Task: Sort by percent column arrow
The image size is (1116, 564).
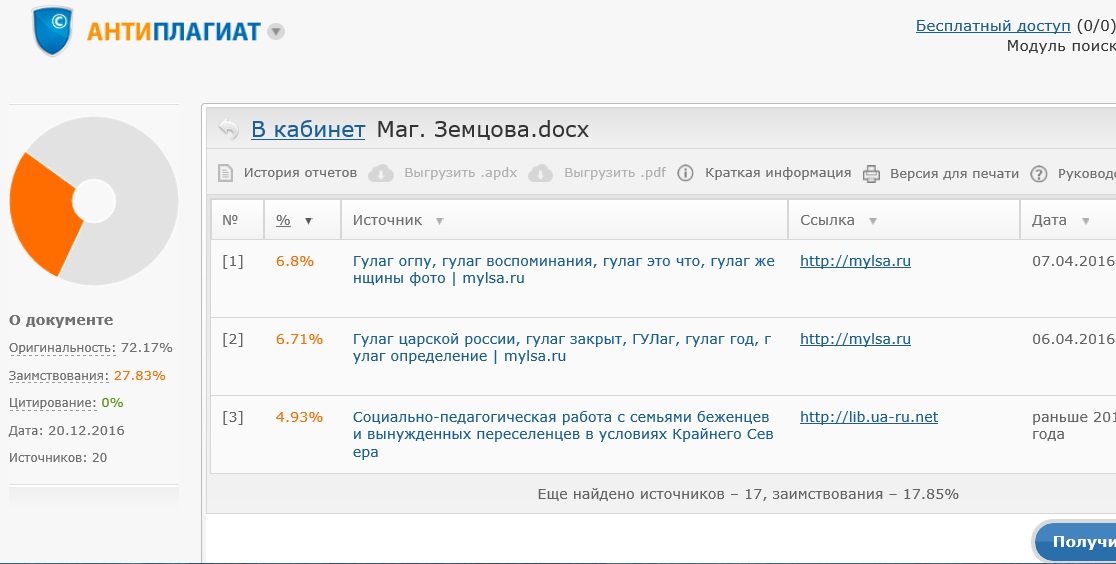Action: pyautogui.click(x=308, y=221)
